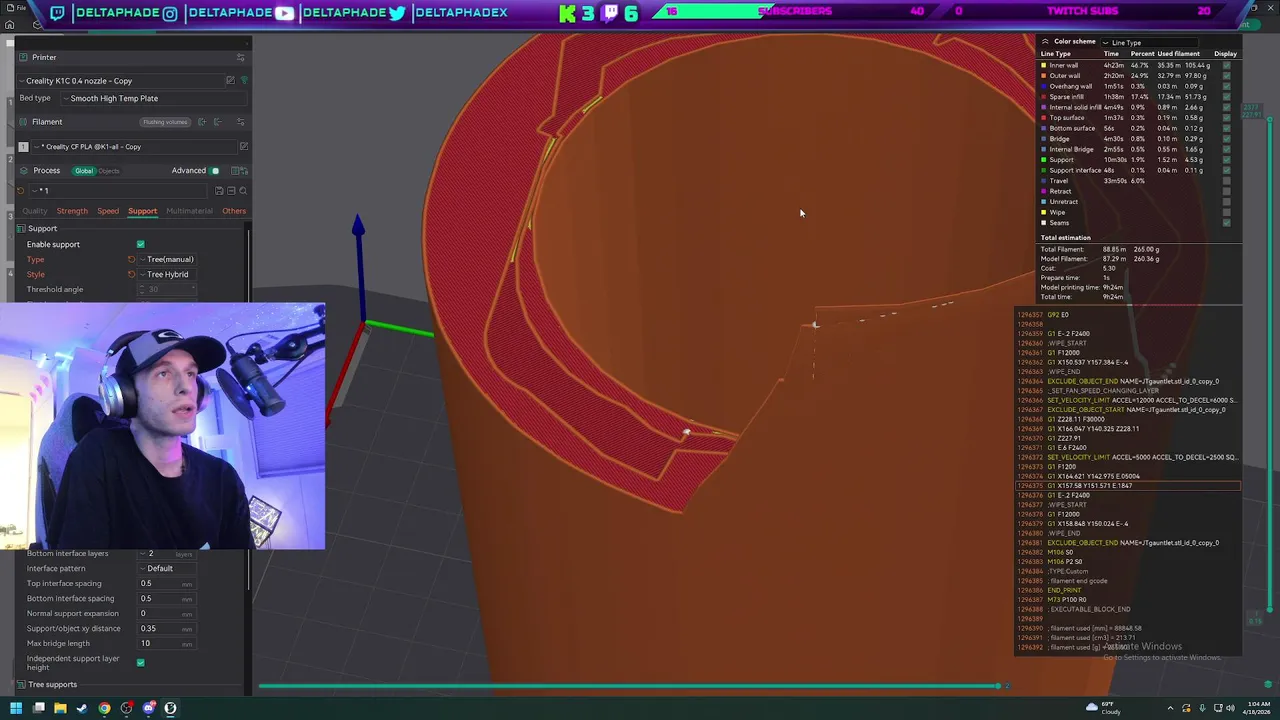Edit the Creality CF PLA filament preset
Image resolution: width=1280 pixels, height=720 pixels.
tap(243, 146)
